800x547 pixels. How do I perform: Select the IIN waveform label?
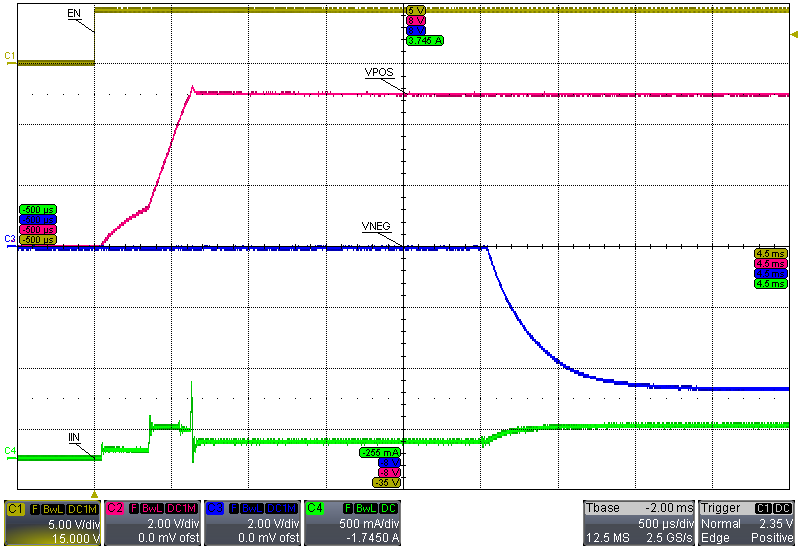pyautogui.click(x=74, y=438)
